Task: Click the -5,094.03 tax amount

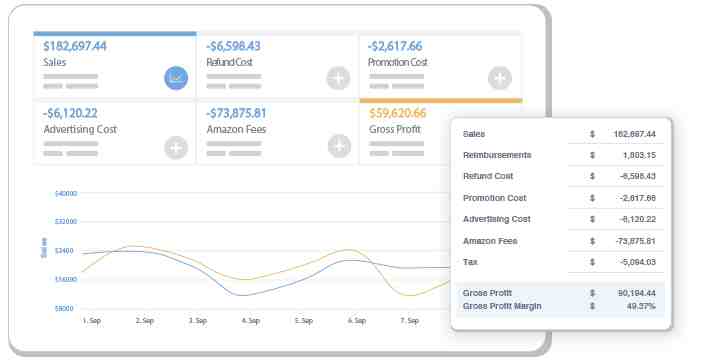Action: tap(638, 262)
